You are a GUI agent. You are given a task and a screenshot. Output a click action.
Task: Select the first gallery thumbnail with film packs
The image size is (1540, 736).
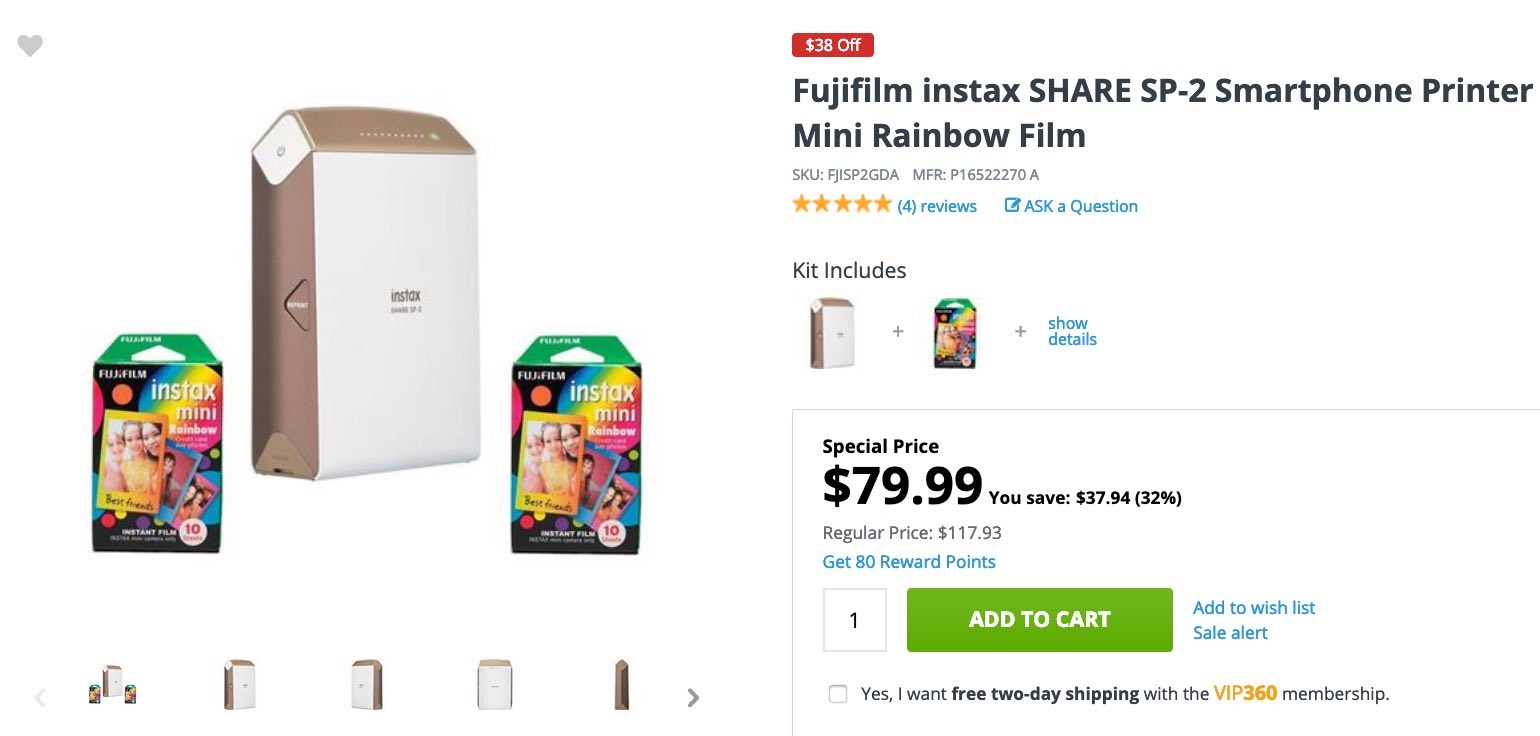coord(112,685)
